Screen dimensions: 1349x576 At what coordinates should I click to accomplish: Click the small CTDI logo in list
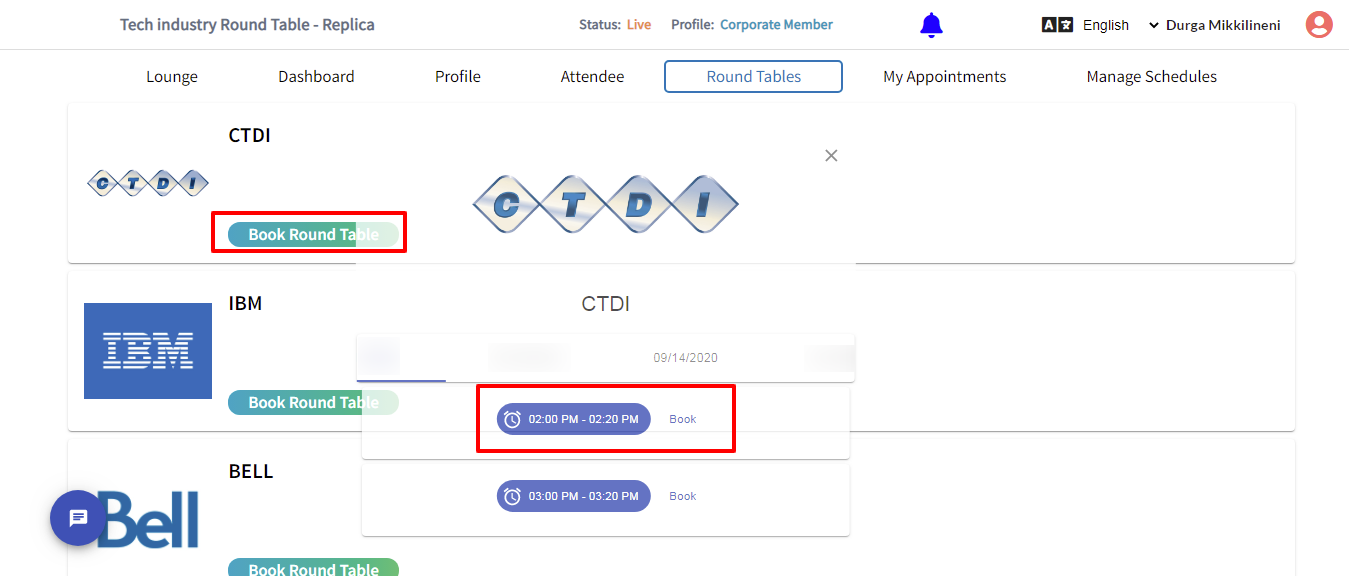point(148,183)
